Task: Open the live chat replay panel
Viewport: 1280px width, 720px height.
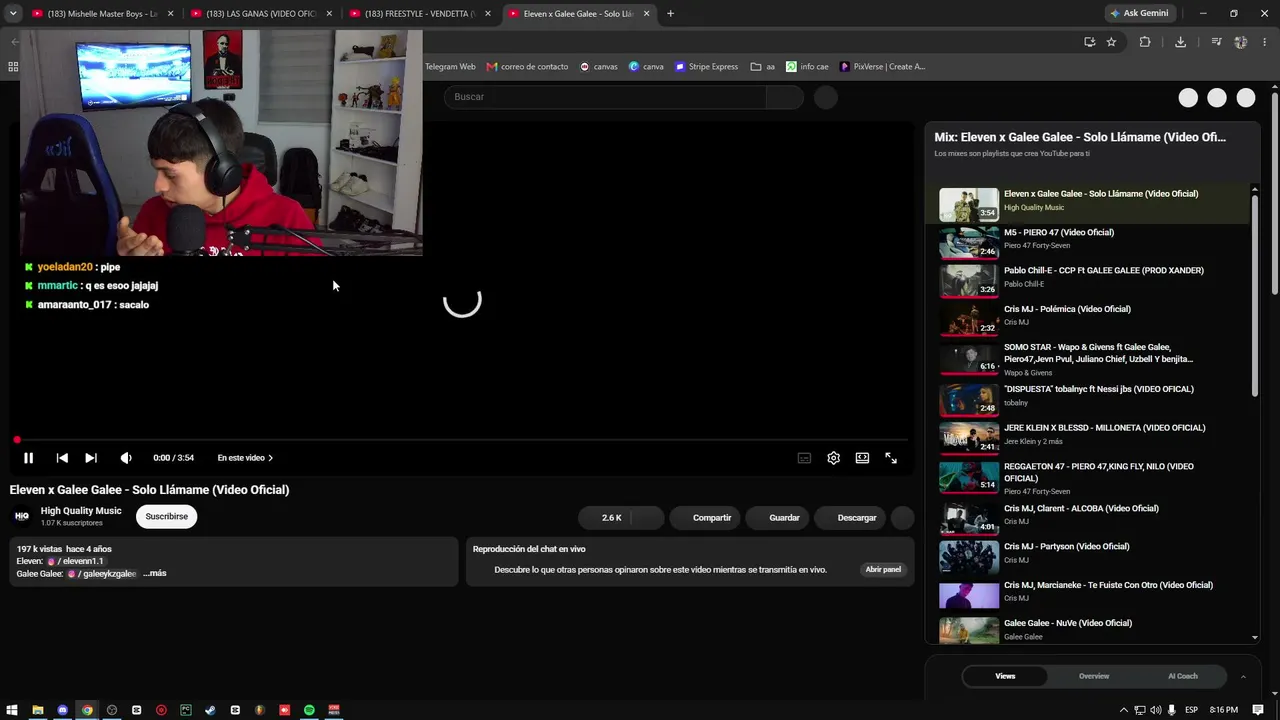Action: coord(883,570)
